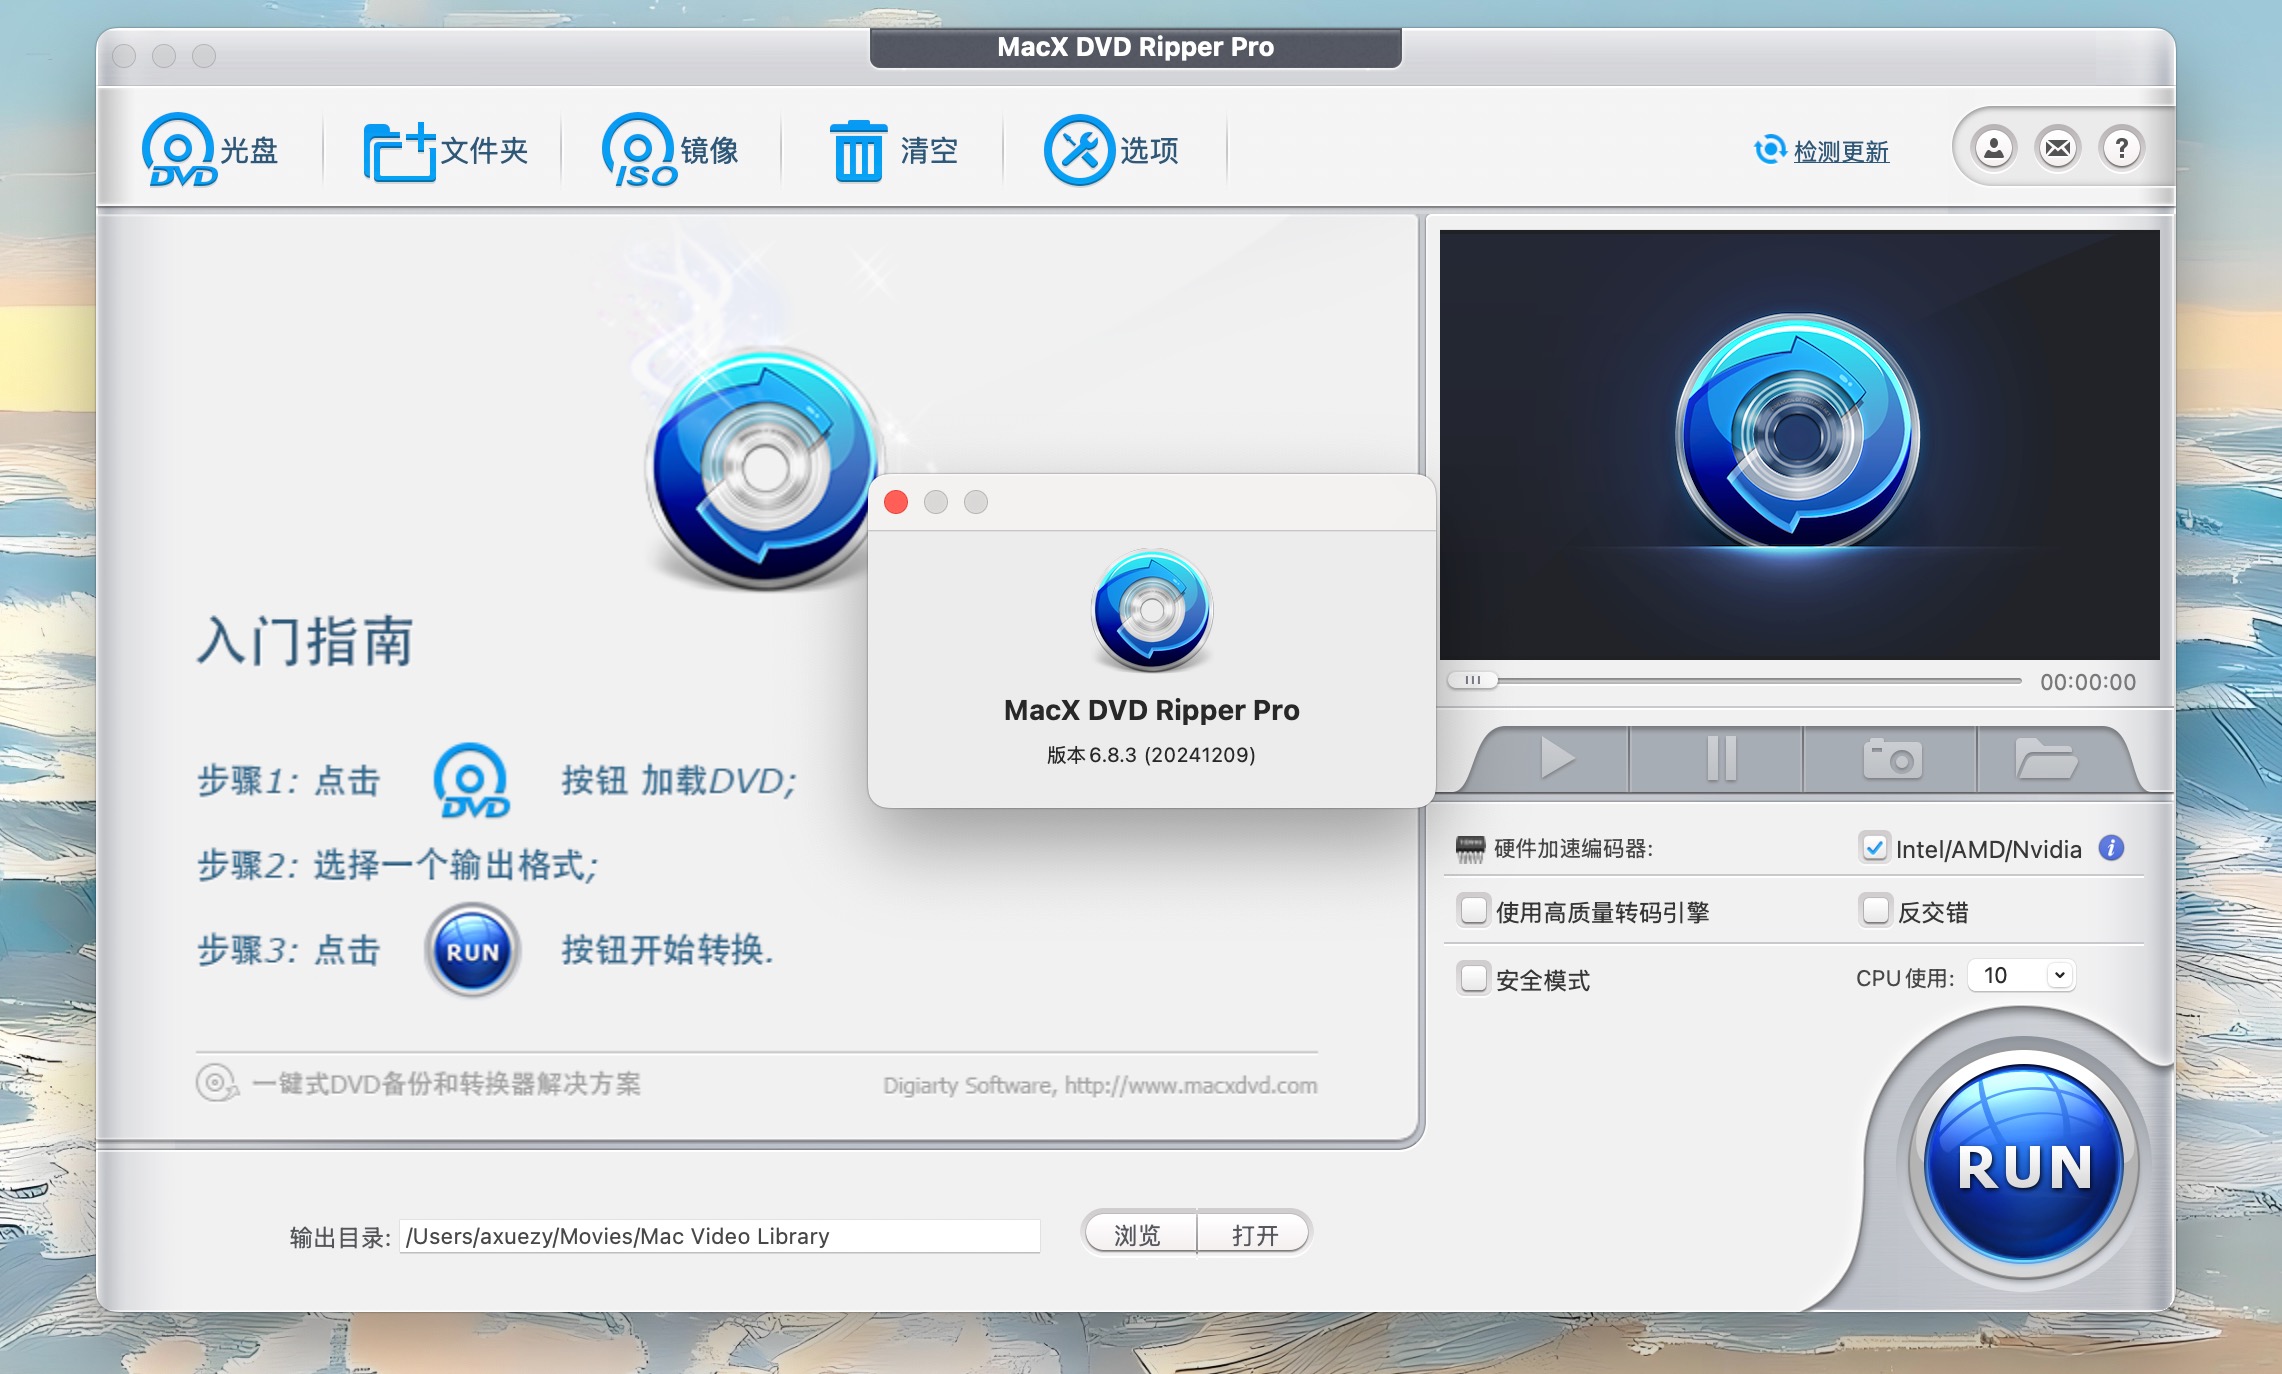Play the preview video
The image size is (2282, 1374).
[1557, 758]
